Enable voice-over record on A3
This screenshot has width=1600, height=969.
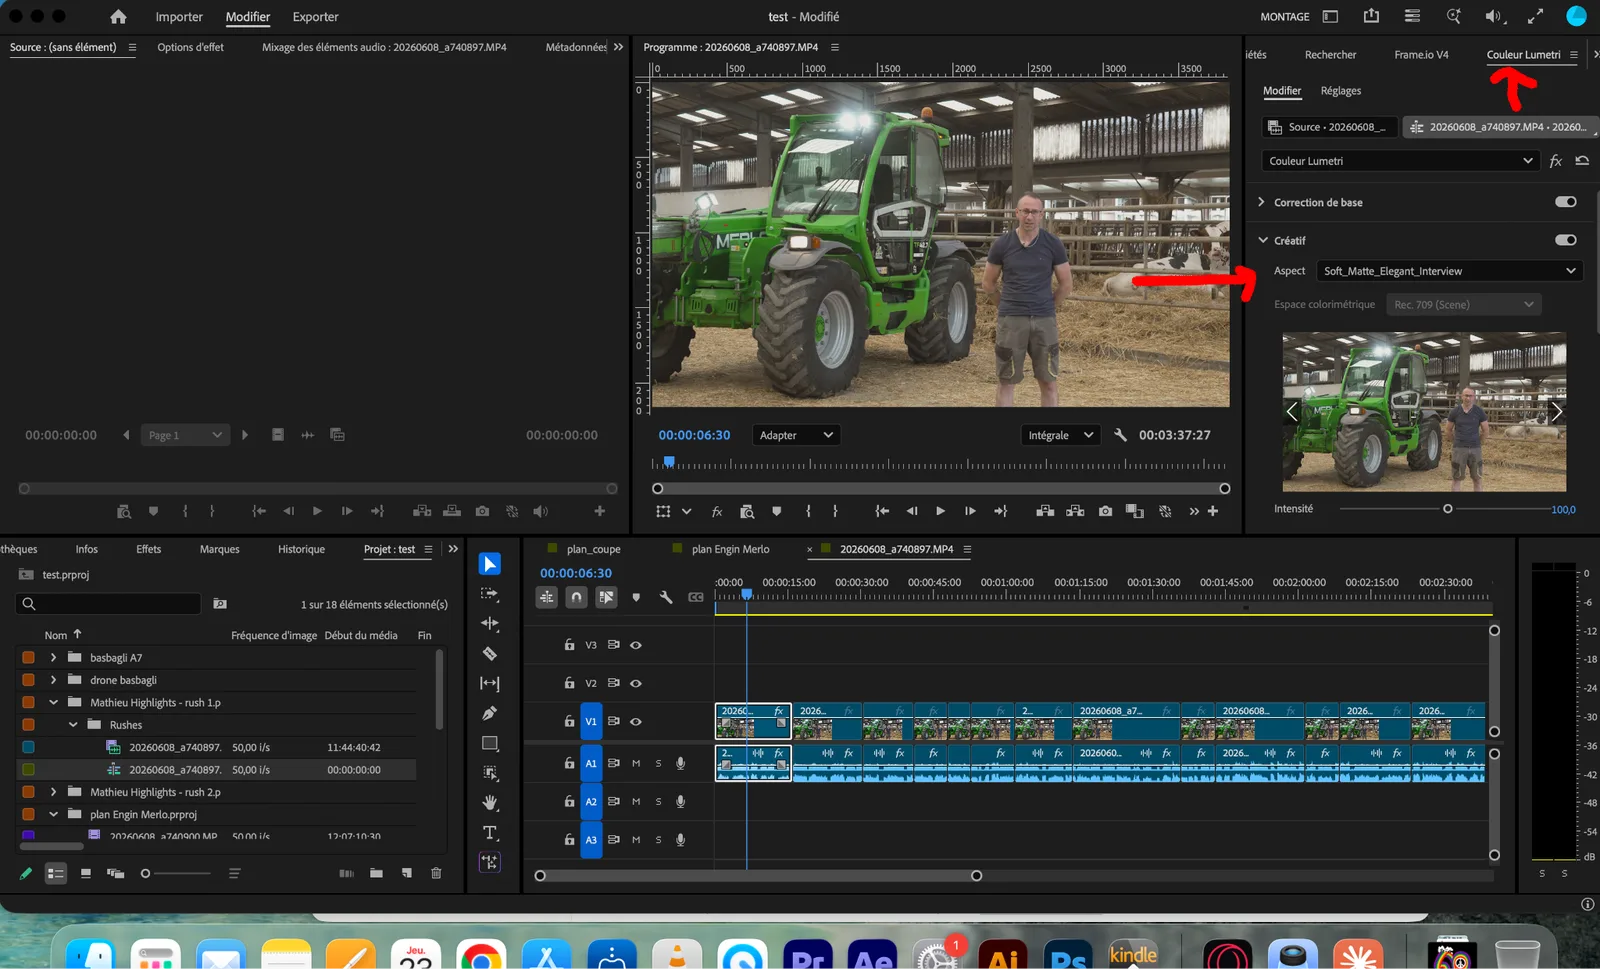click(x=680, y=839)
